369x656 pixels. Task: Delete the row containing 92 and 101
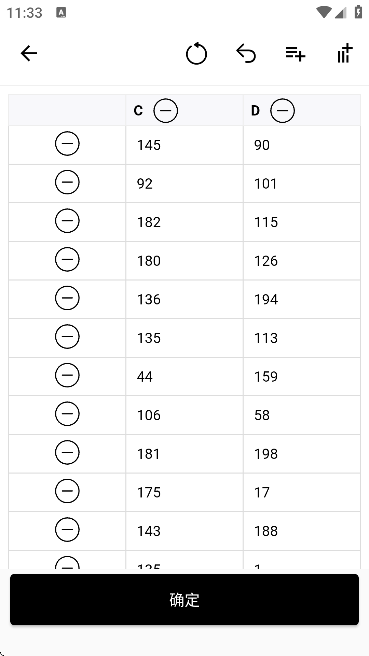point(67,182)
